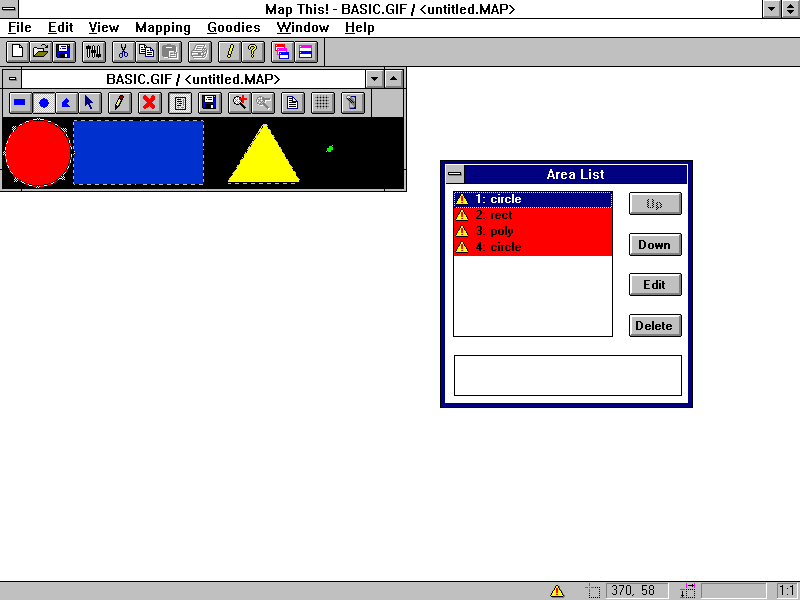Image resolution: width=800 pixels, height=600 pixels.
Task: Open the Area List control menu box
Action: [x=454, y=174]
